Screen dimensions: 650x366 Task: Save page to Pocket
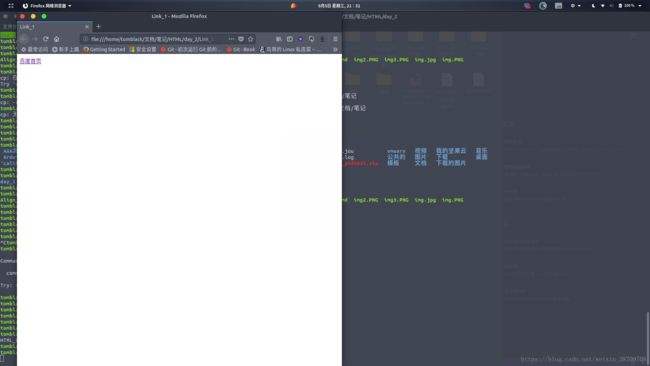coord(241,39)
